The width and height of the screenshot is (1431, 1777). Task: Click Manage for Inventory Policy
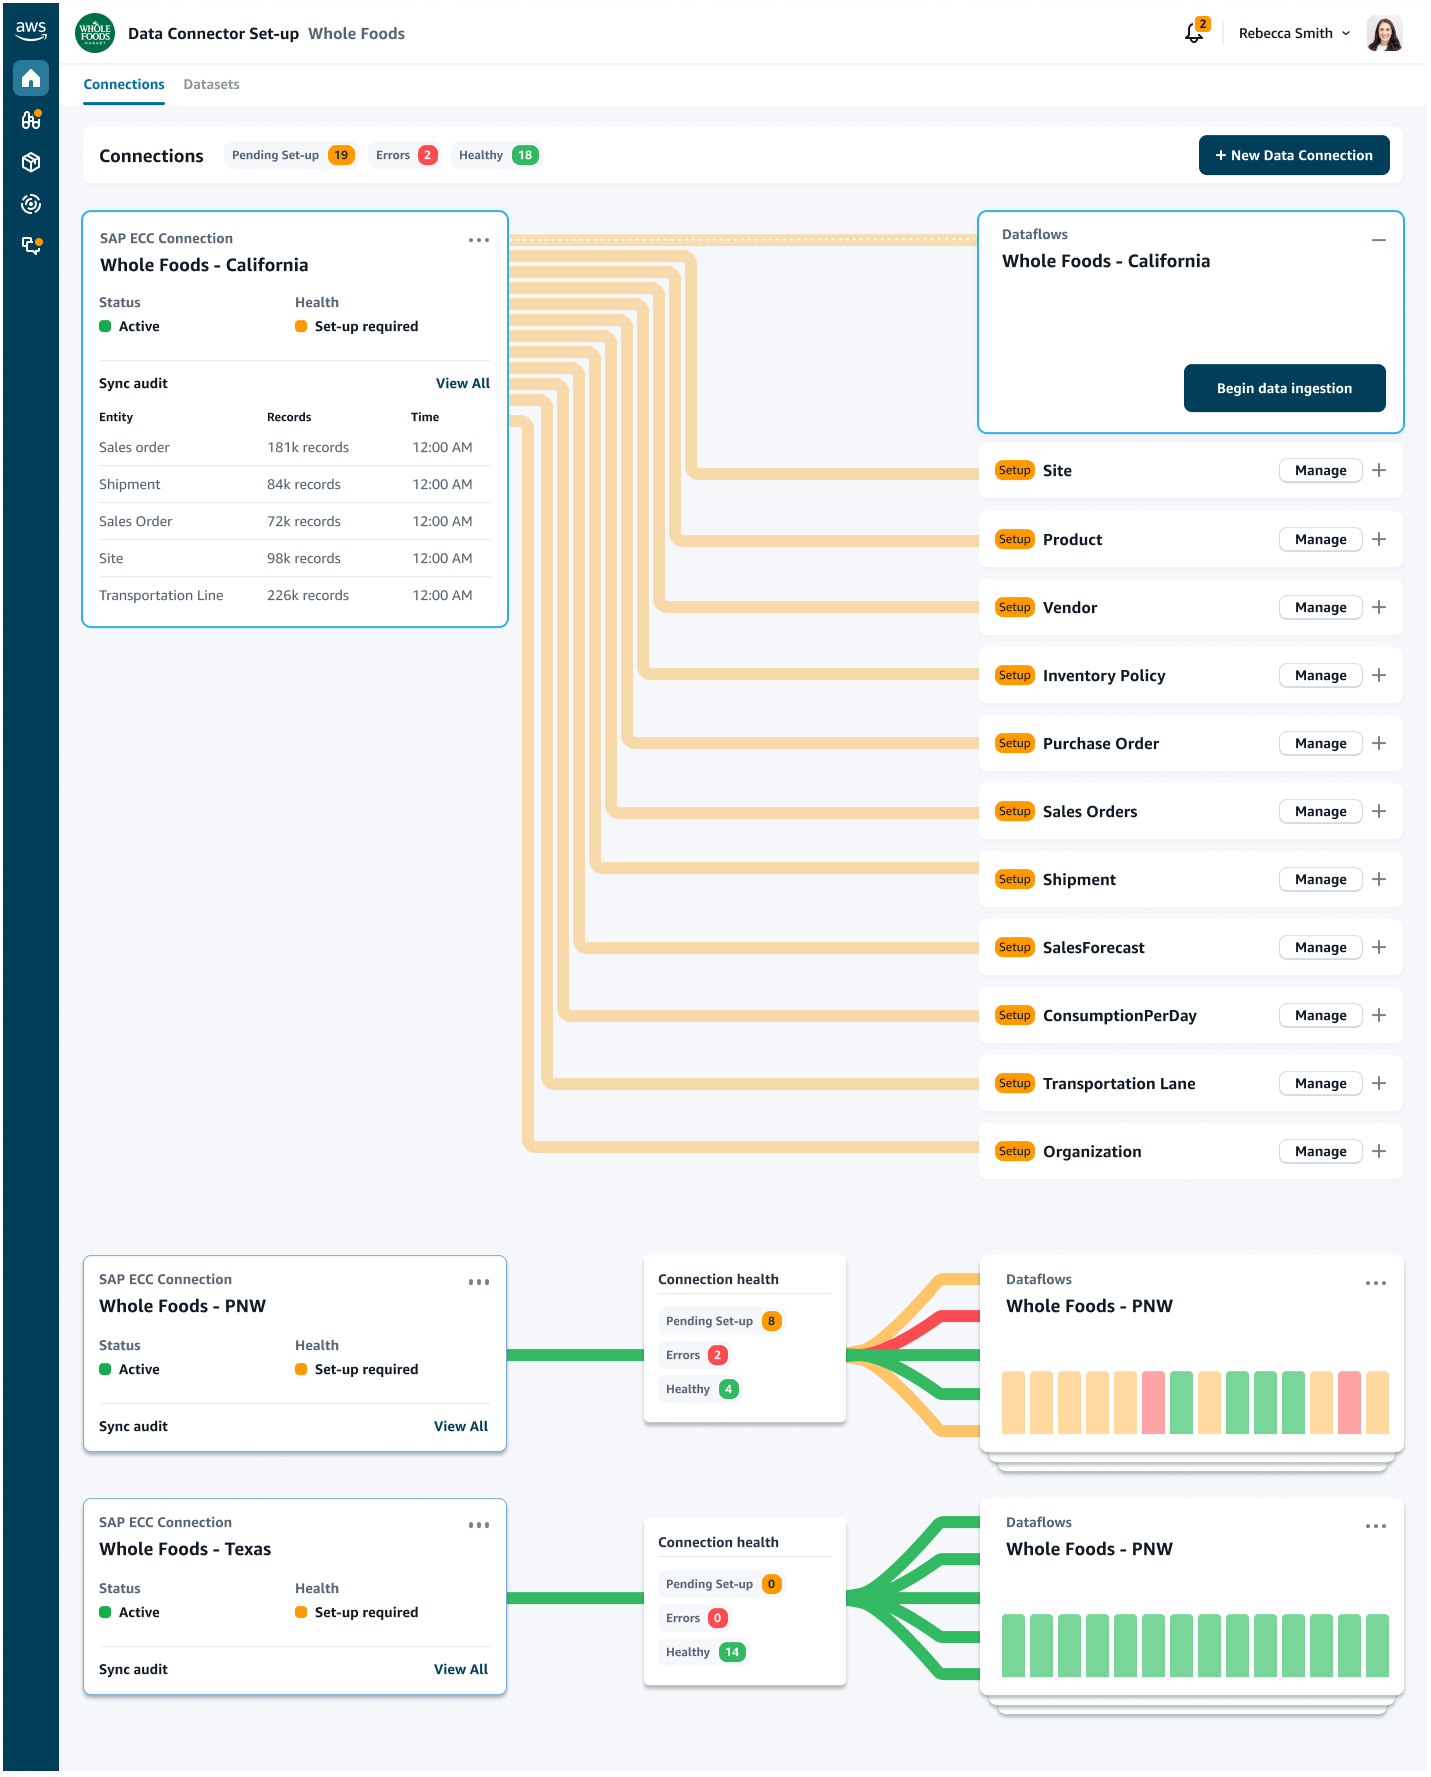pos(1321,675)
